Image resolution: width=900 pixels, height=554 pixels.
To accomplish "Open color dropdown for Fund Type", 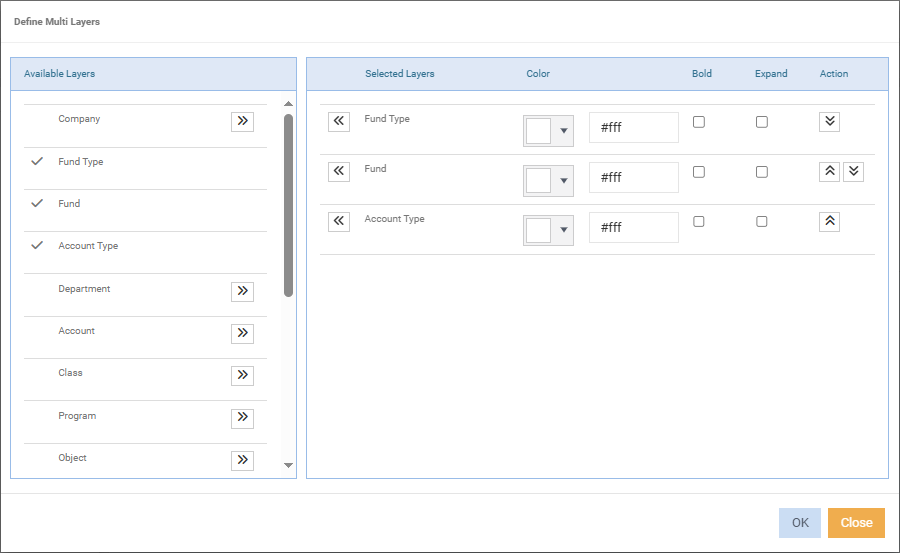I will 563,131.
